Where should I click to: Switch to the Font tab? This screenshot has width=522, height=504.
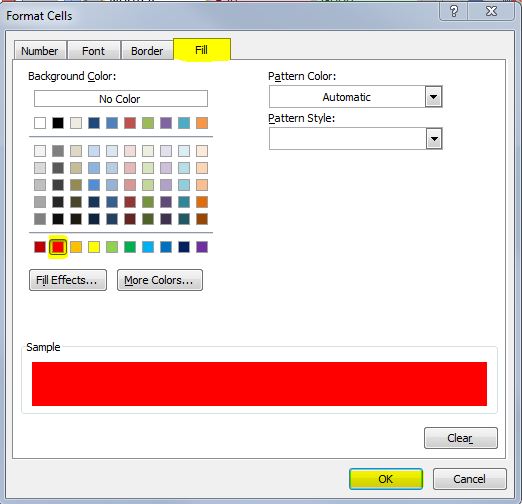(94, 51)
